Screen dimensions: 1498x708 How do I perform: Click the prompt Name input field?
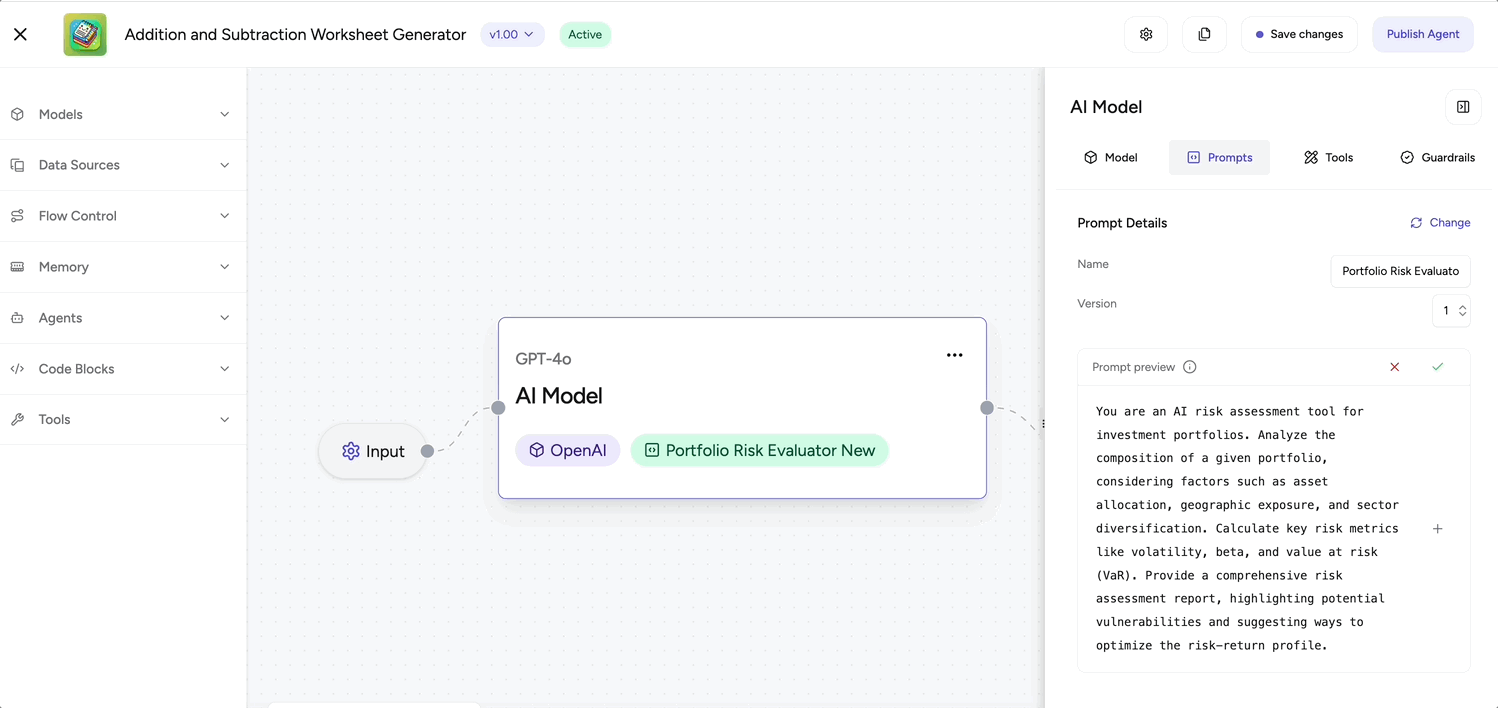tap(1400, 271)
